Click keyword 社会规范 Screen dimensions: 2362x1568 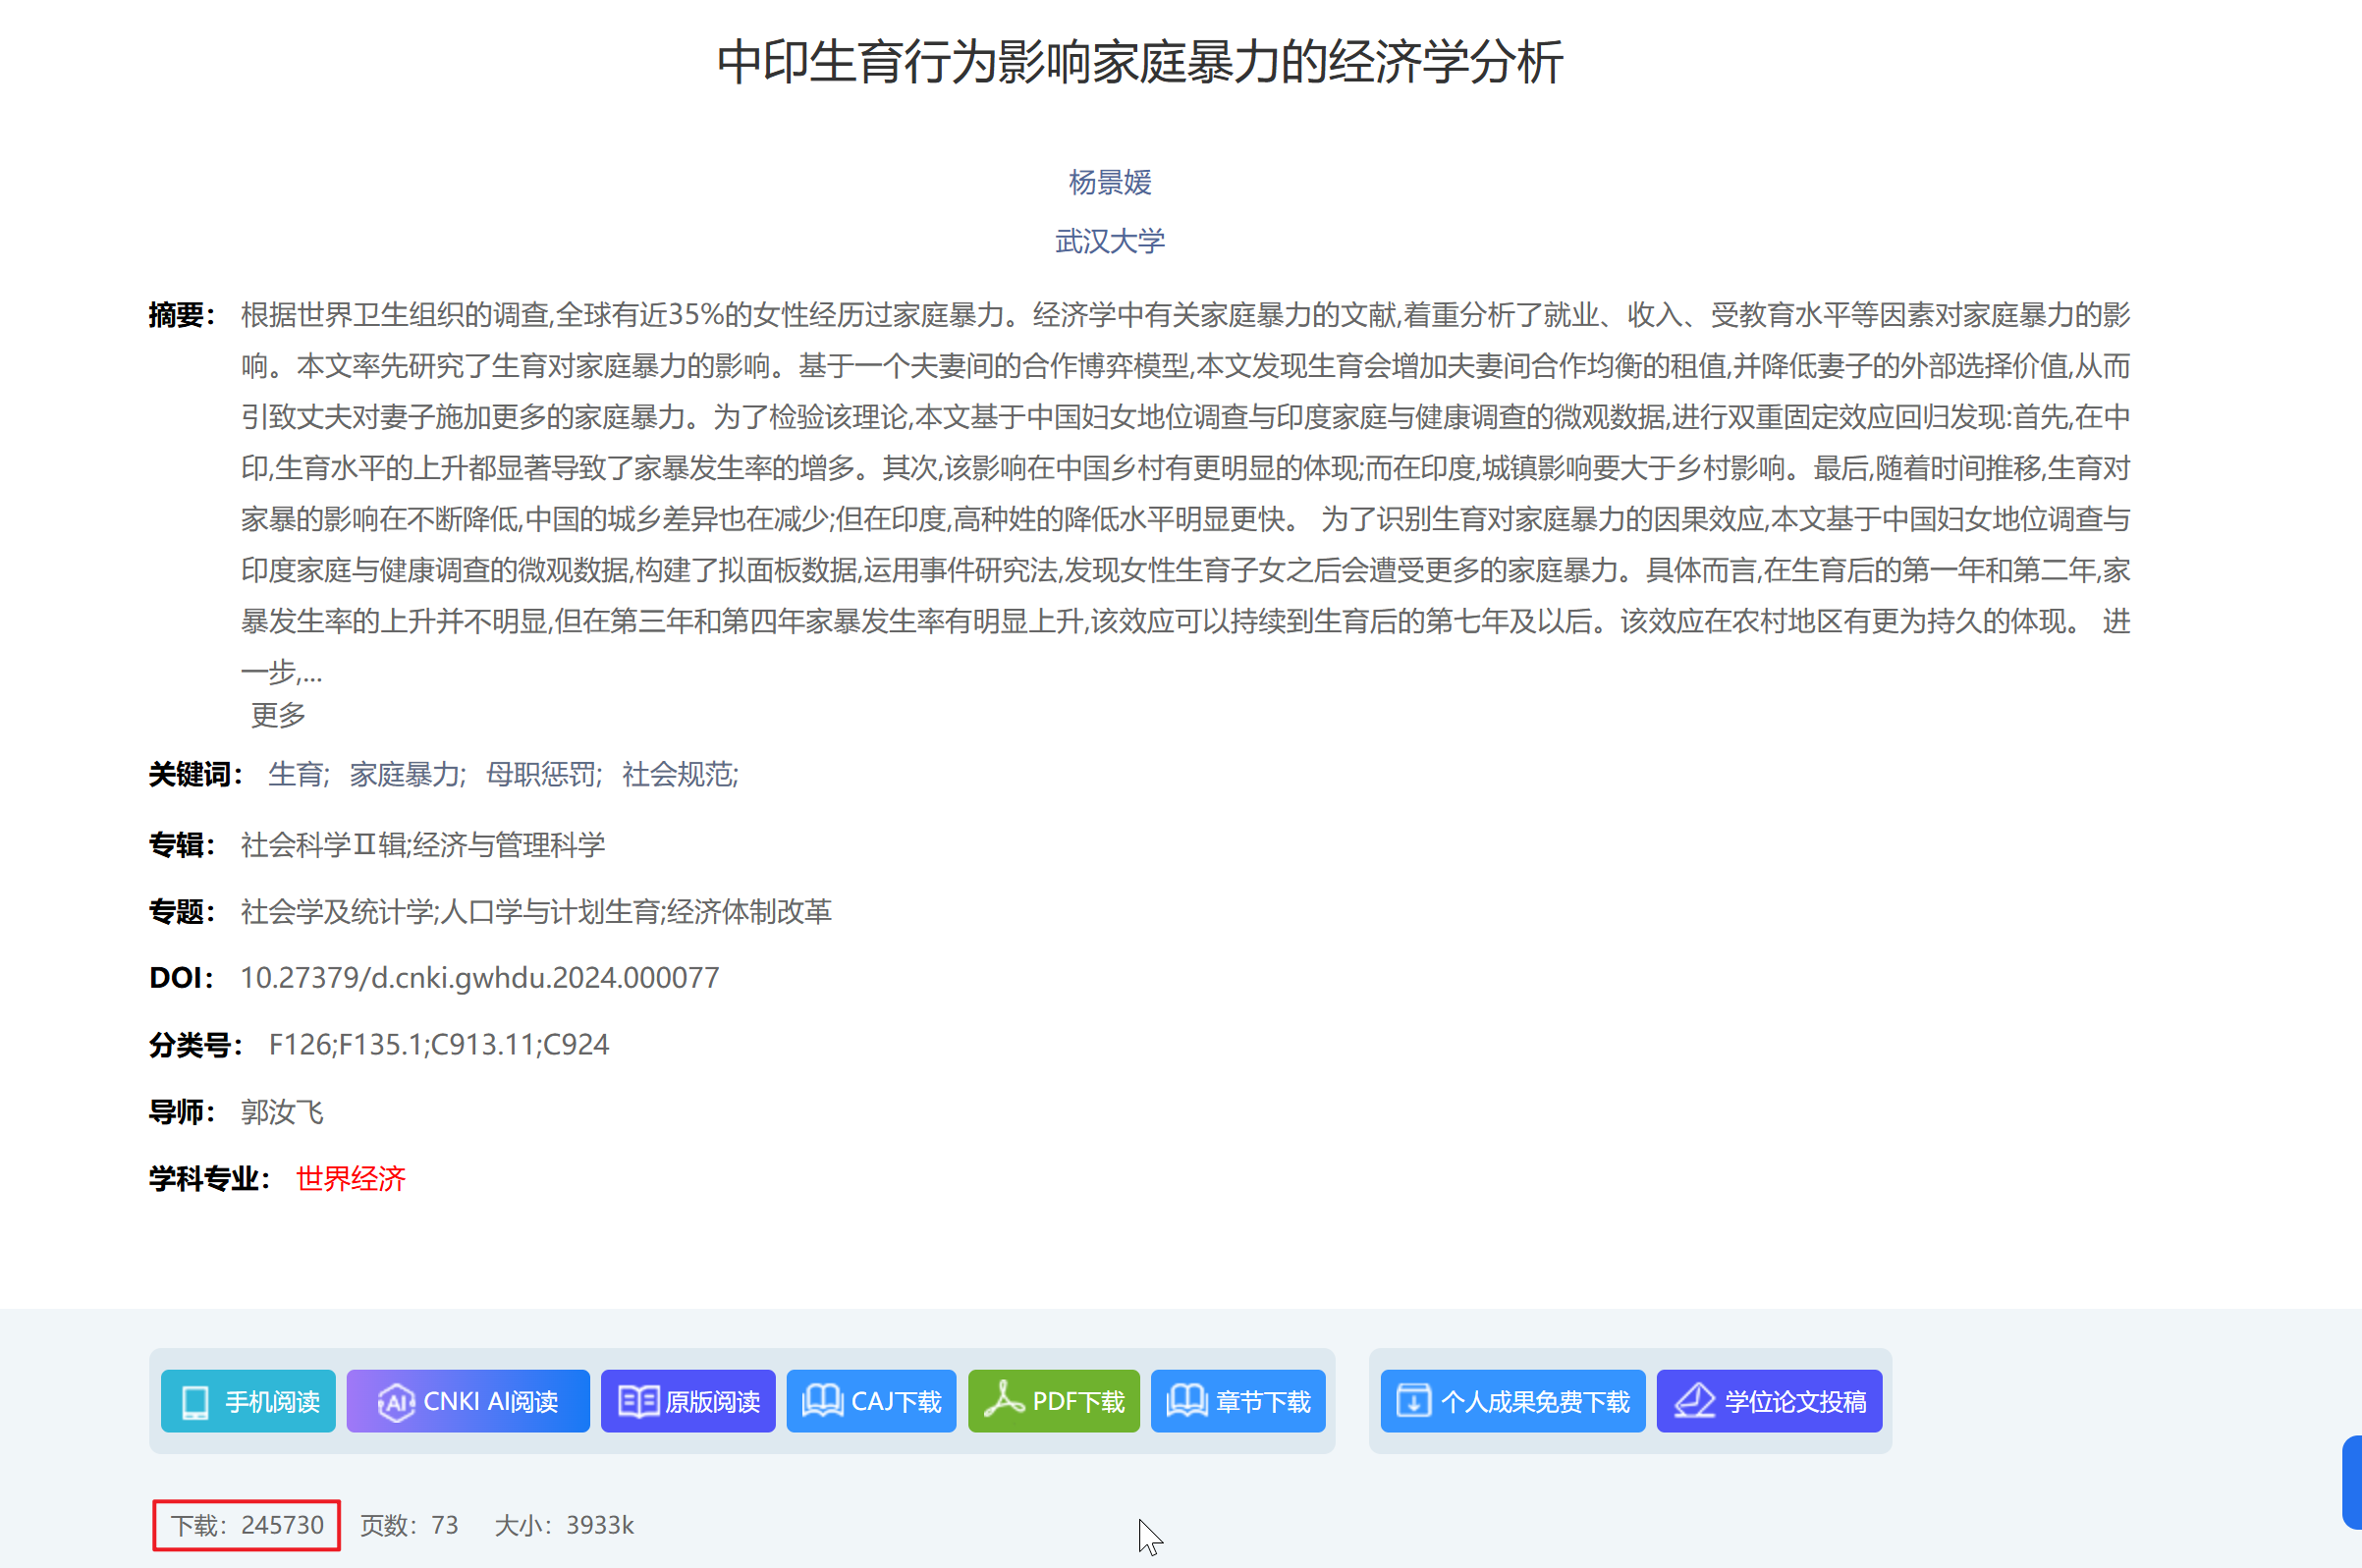tap(678, 774)
